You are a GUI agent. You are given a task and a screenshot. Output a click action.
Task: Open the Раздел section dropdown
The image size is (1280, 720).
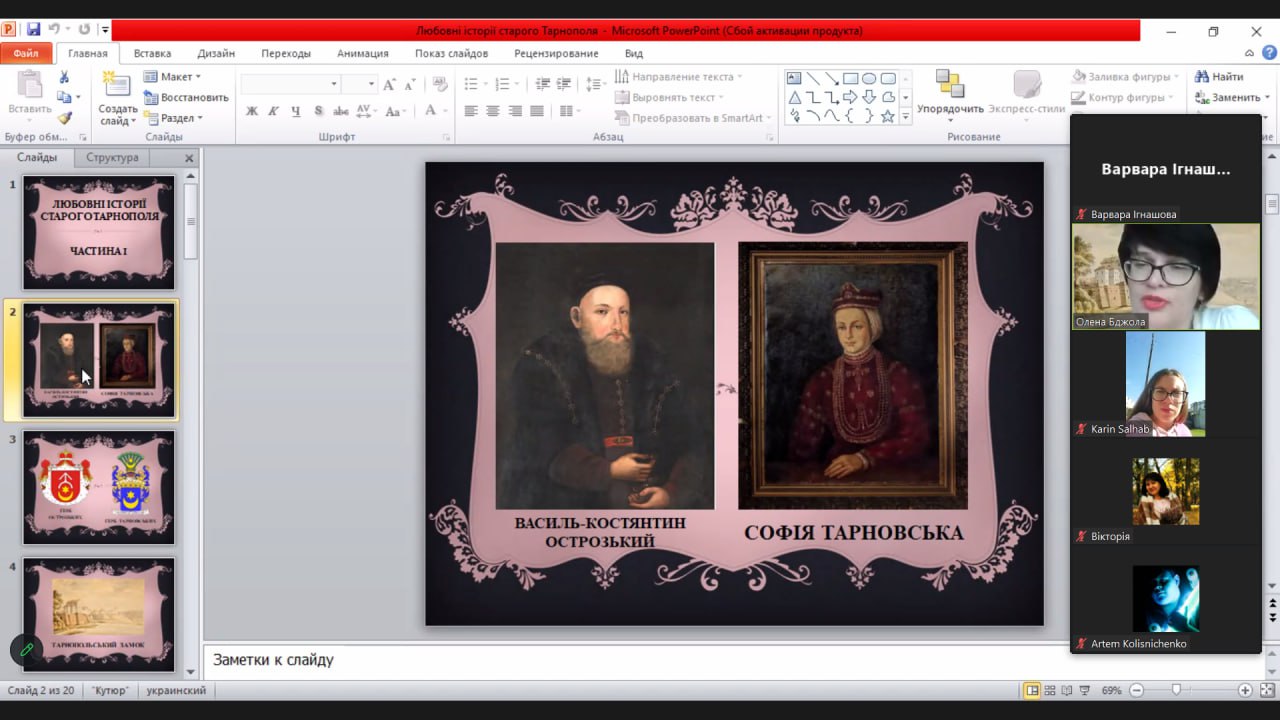click(x=173, y=118)
